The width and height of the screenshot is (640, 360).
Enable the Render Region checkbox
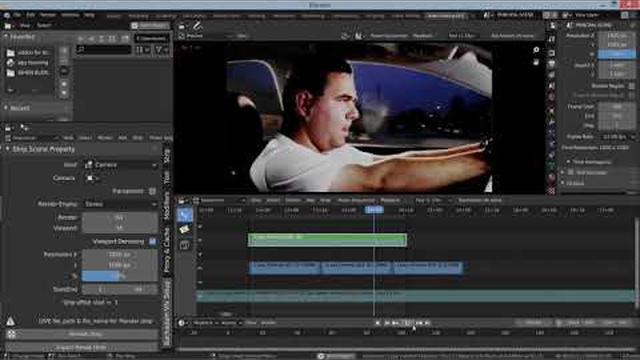tap(631, 86)
